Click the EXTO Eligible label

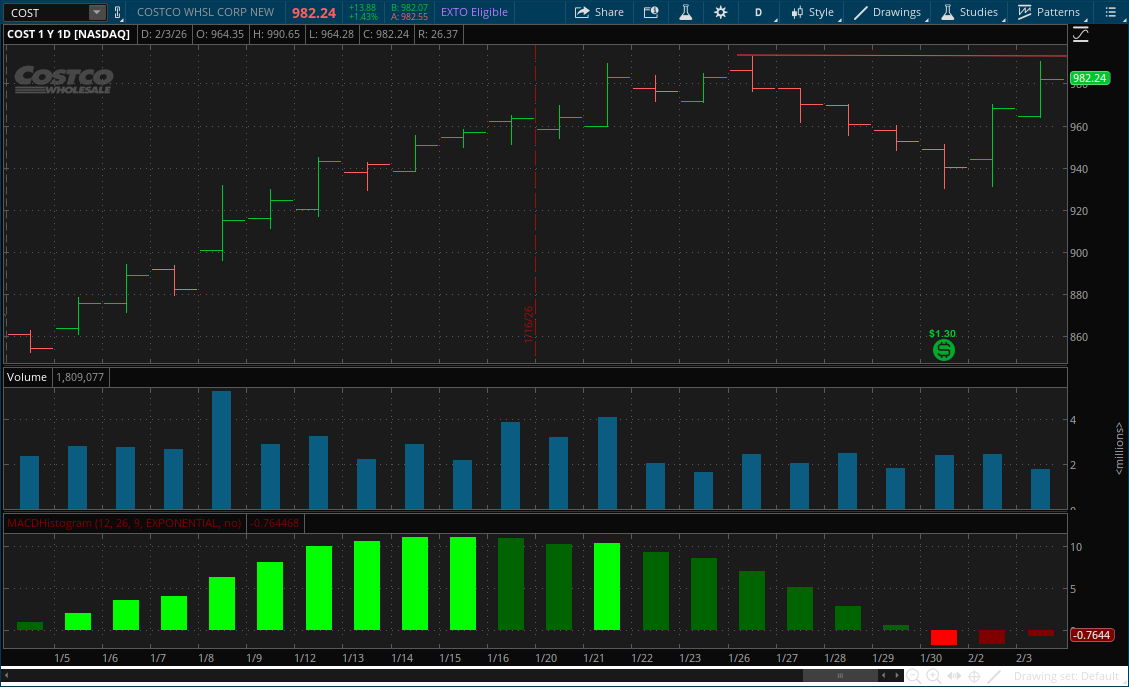(474, 12)
